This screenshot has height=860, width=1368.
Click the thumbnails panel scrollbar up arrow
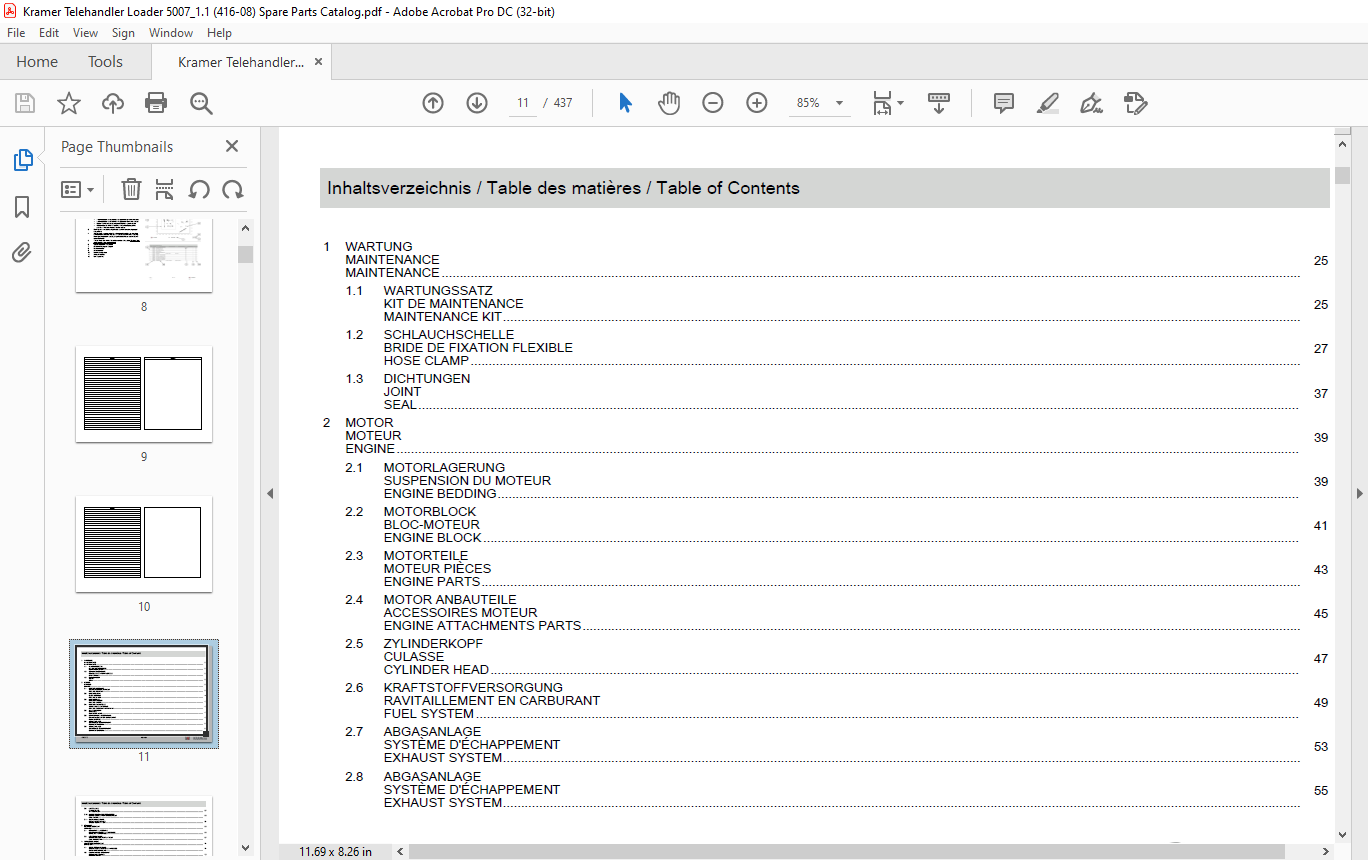point(245,229)
